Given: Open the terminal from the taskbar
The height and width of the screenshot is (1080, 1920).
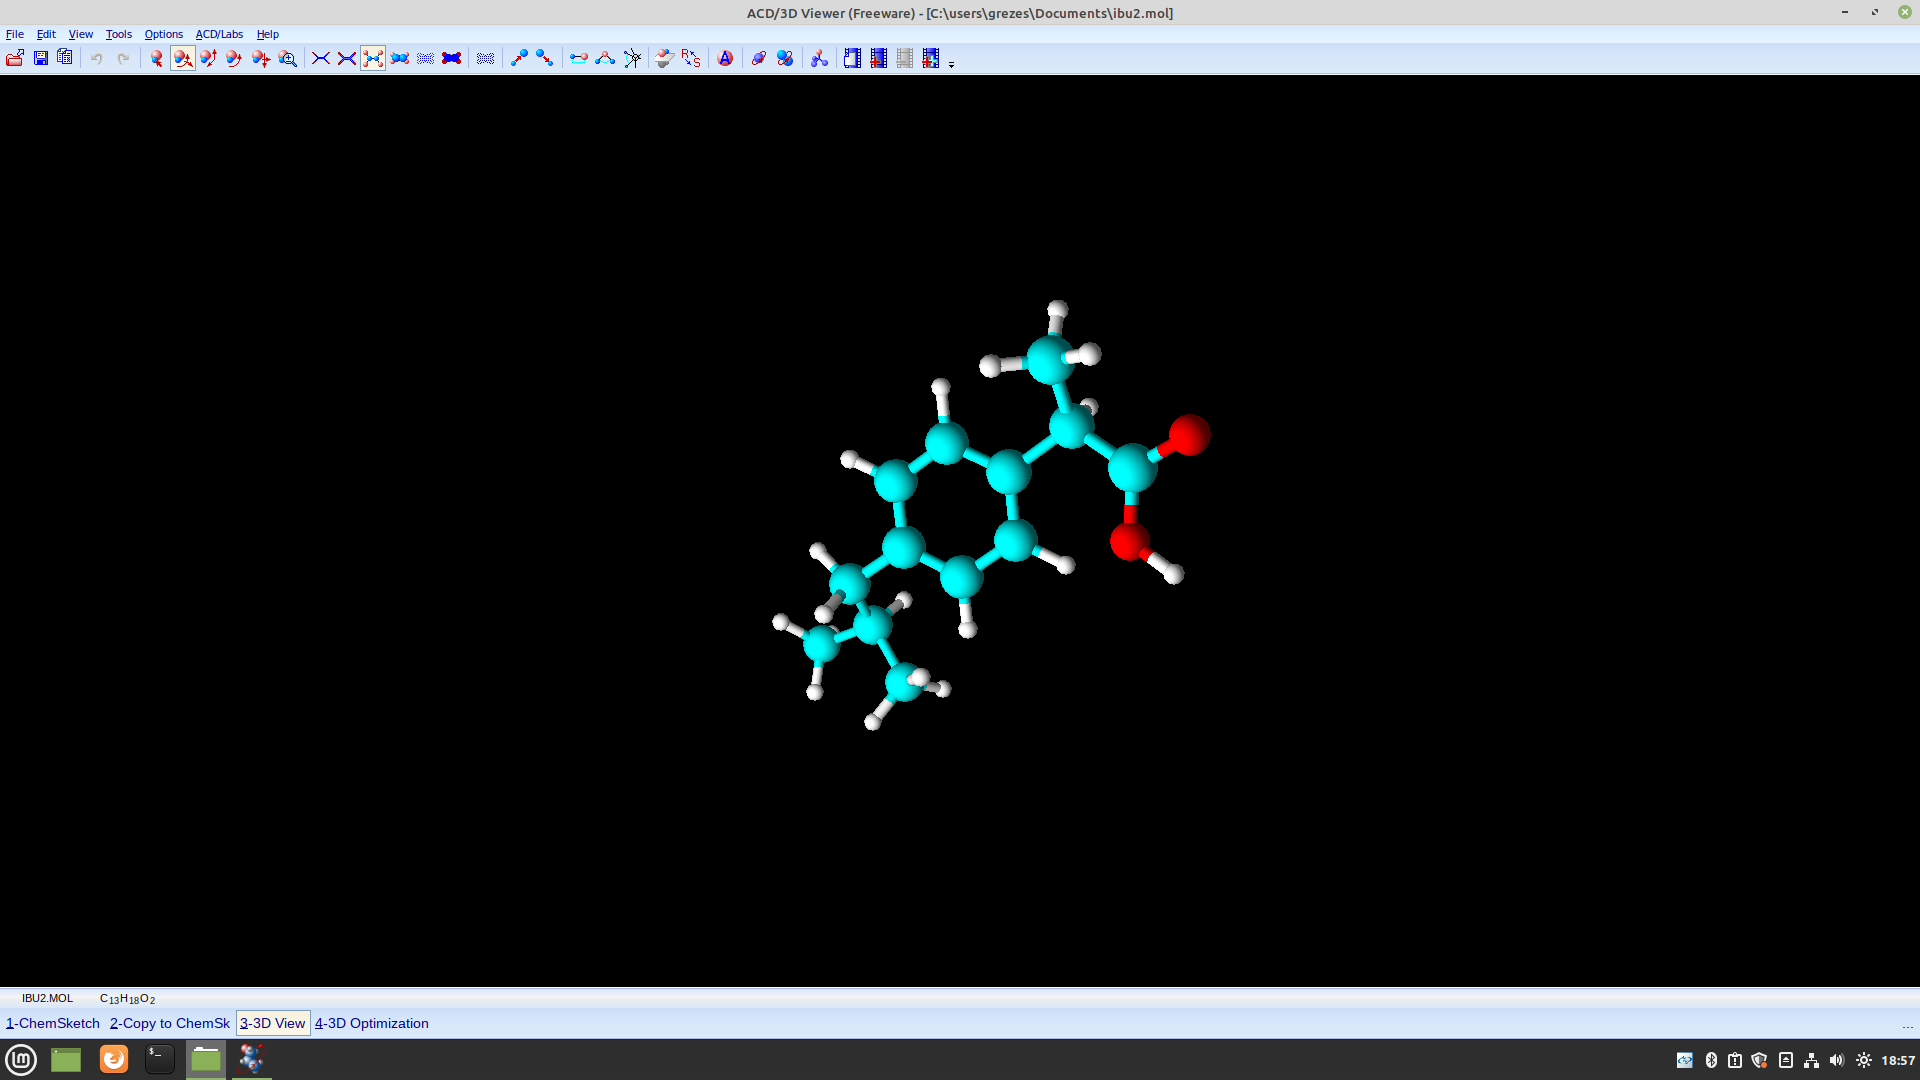Looking at the screenshot, I should coord(159,1059).
